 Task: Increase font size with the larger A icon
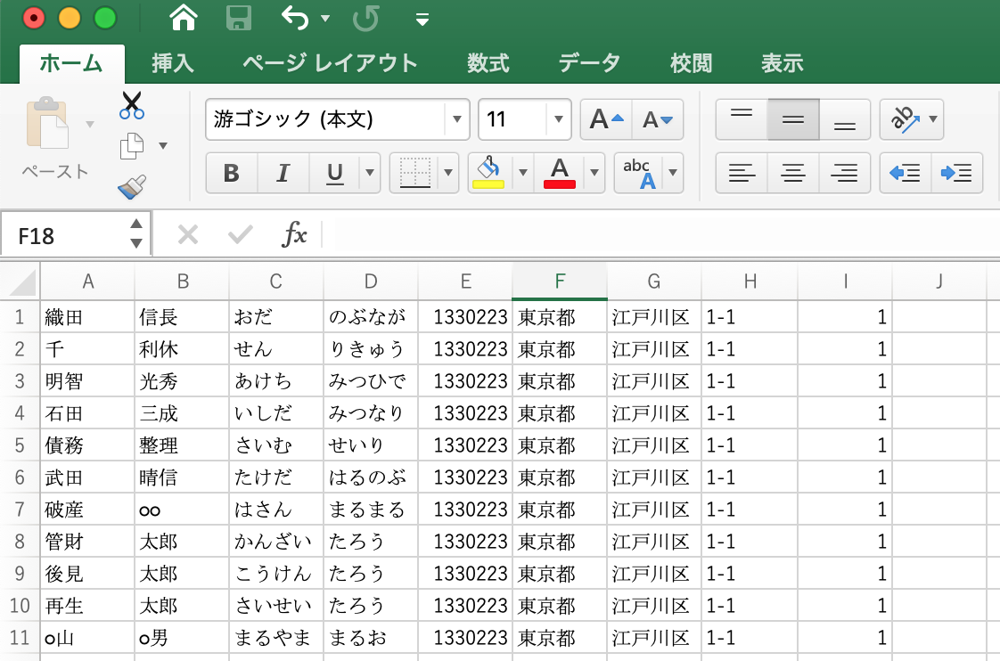coord(605,120)
